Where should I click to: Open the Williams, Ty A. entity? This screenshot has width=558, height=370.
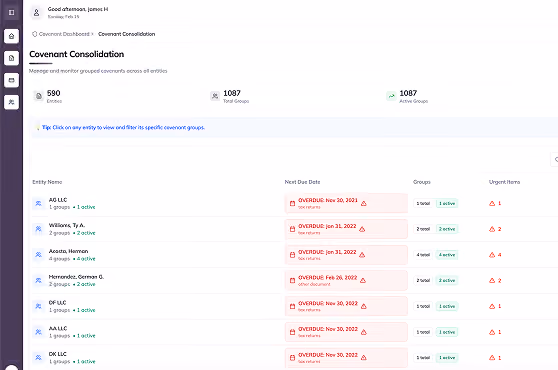(x=67, y=226)
